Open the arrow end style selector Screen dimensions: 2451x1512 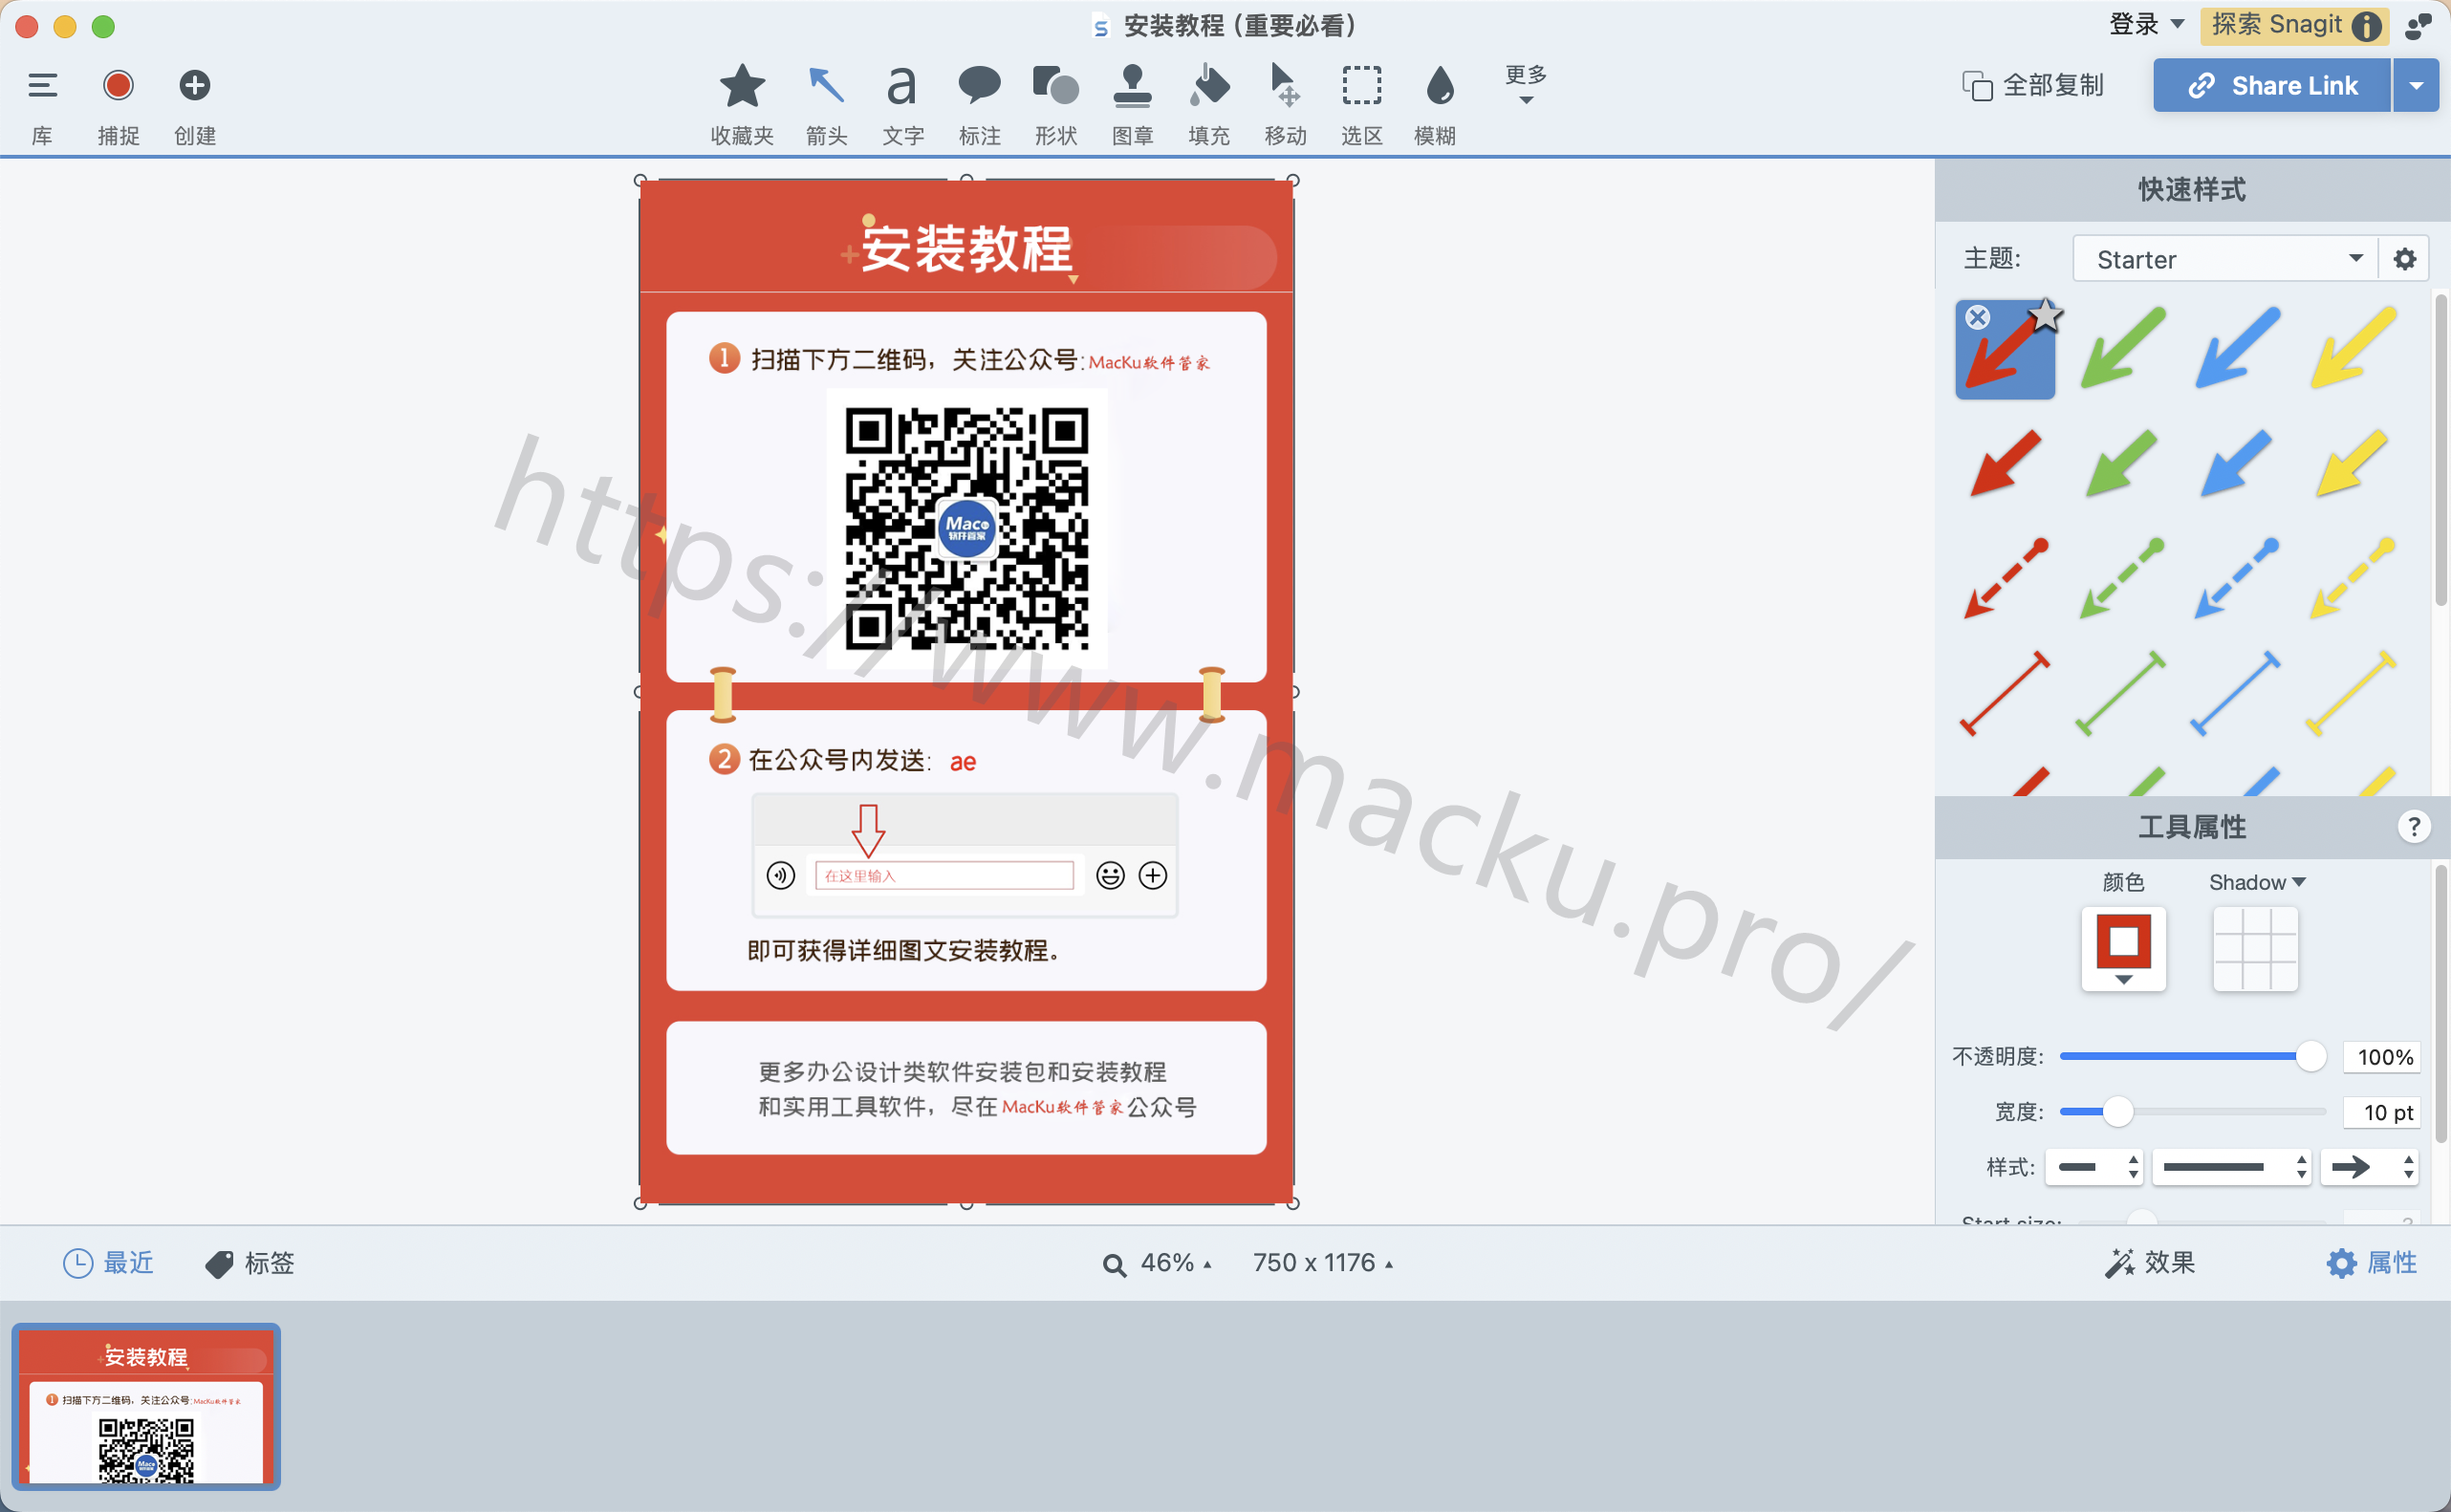tap(2369, 1167)
